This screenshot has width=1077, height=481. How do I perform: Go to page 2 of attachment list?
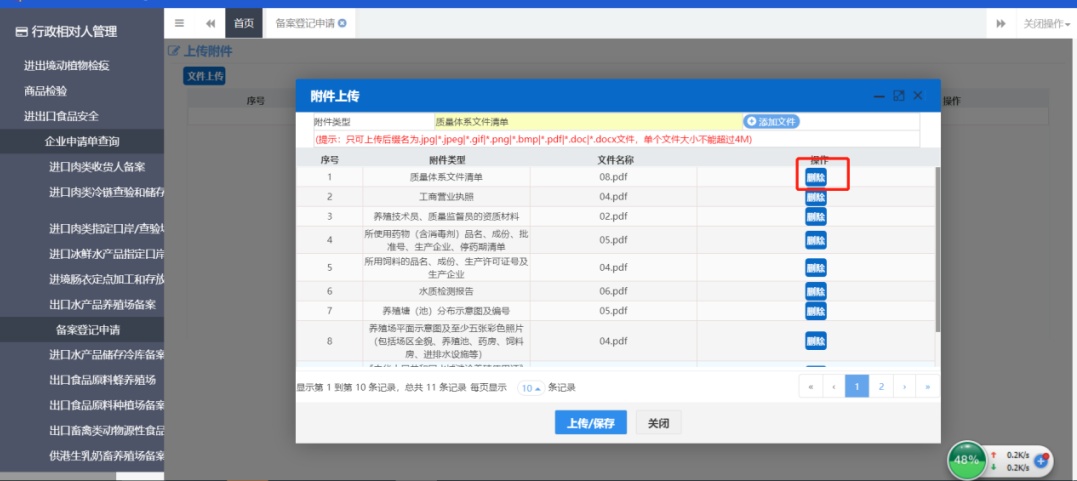(x=880, y=386)
